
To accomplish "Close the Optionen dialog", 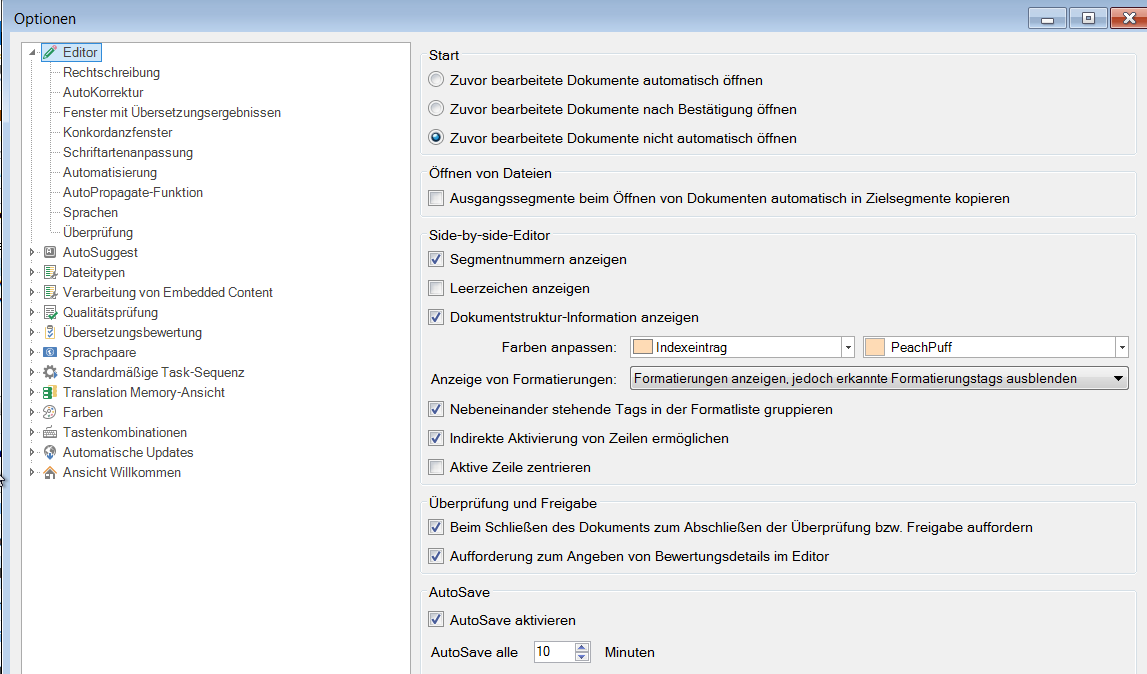I will point(1129,18).
